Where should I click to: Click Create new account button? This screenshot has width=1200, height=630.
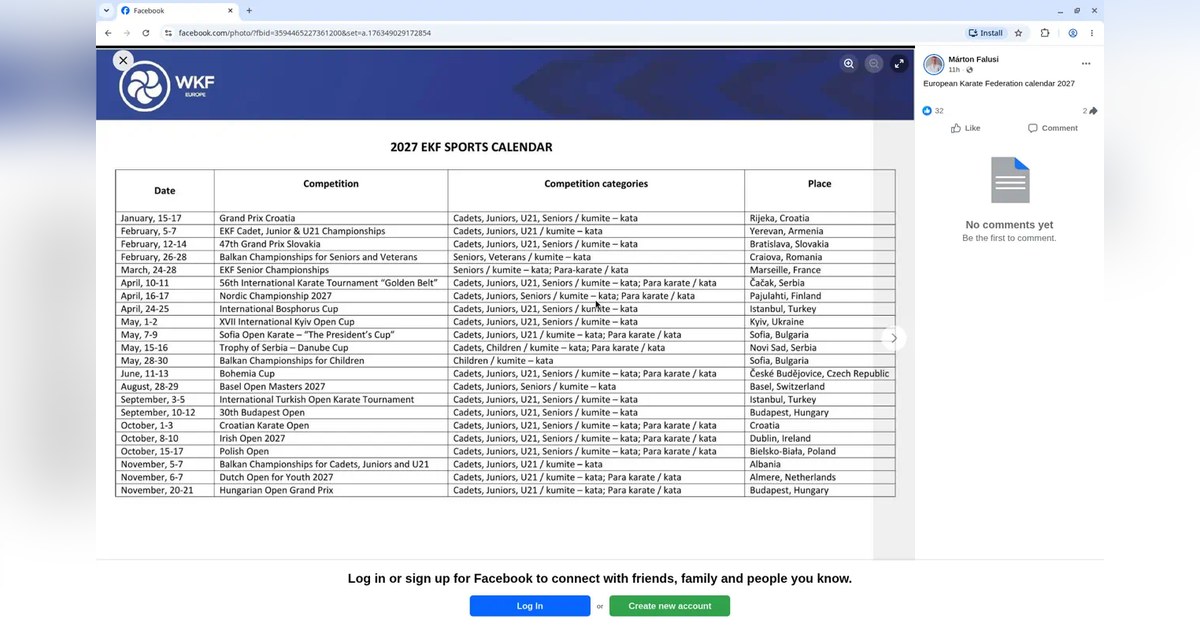point(669,606)
